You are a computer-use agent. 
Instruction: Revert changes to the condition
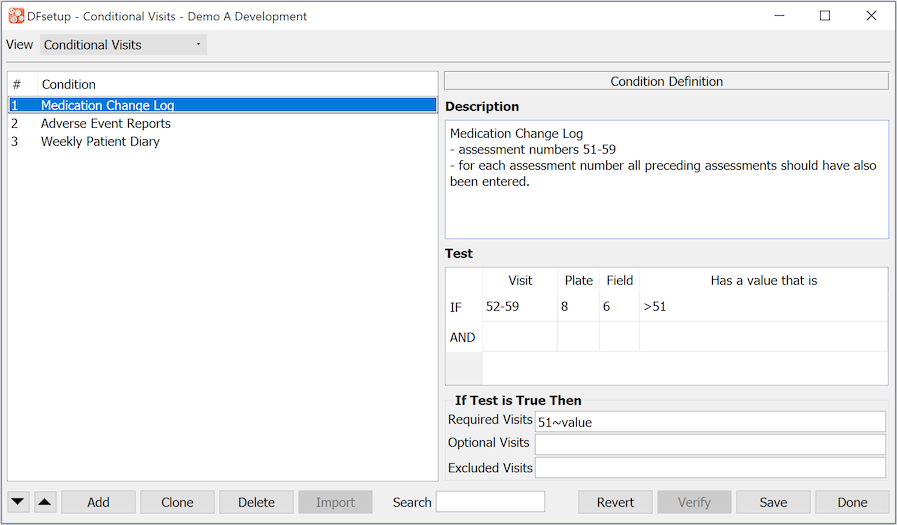coord(616,502)
